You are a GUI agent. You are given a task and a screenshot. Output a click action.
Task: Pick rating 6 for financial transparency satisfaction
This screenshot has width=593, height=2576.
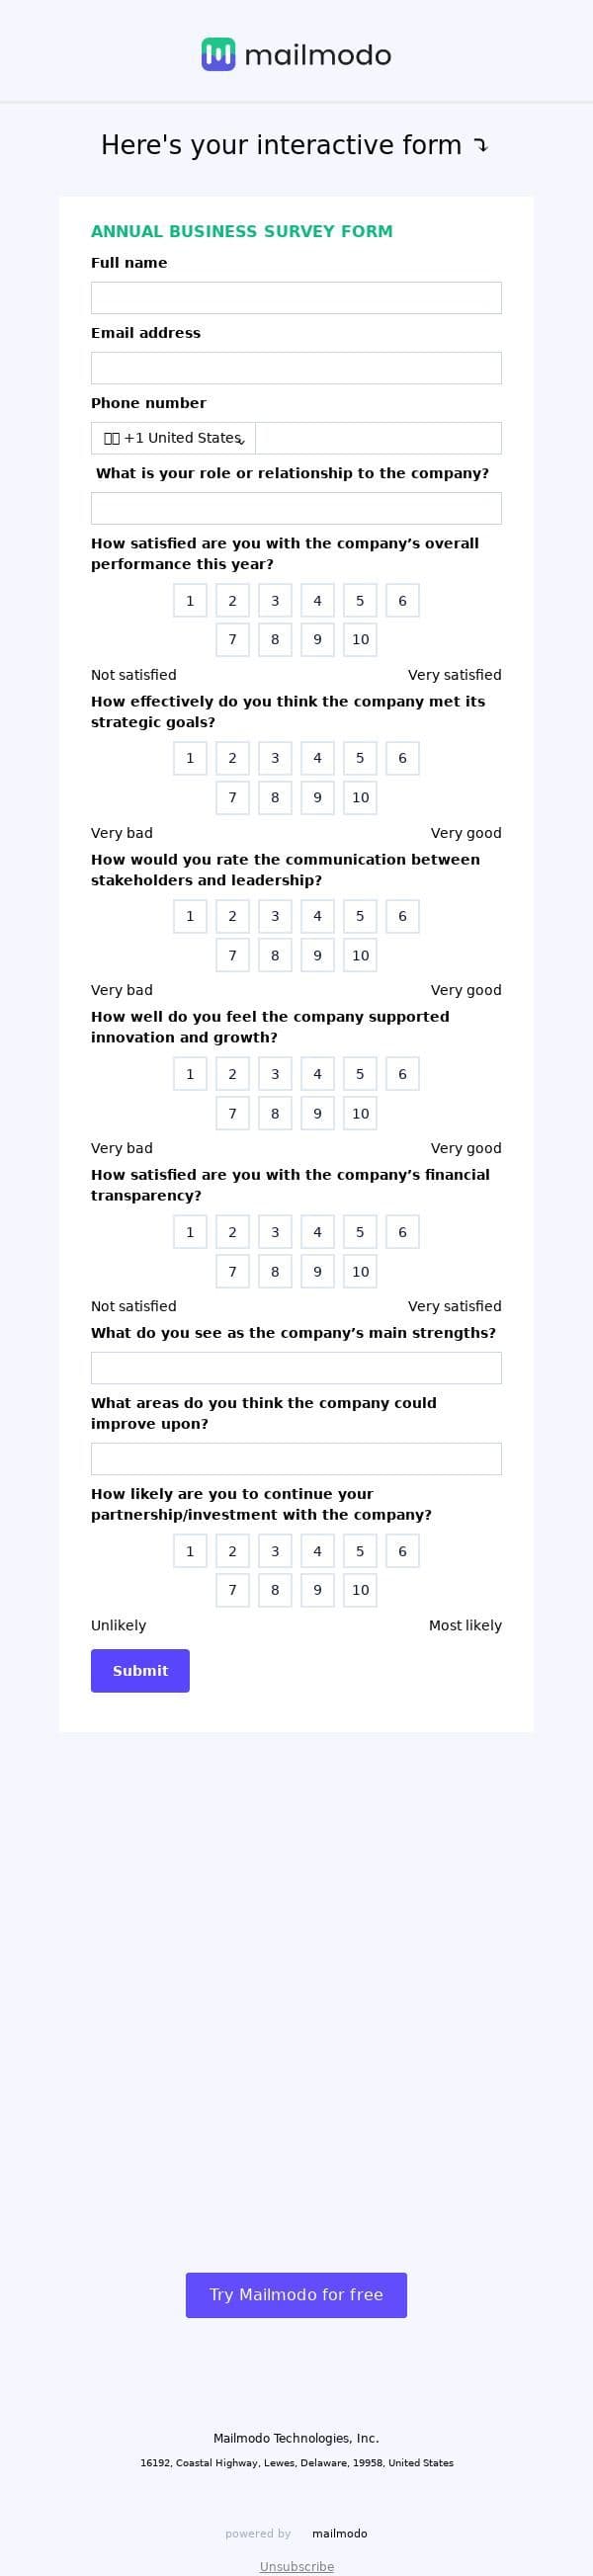[402, 1232]
